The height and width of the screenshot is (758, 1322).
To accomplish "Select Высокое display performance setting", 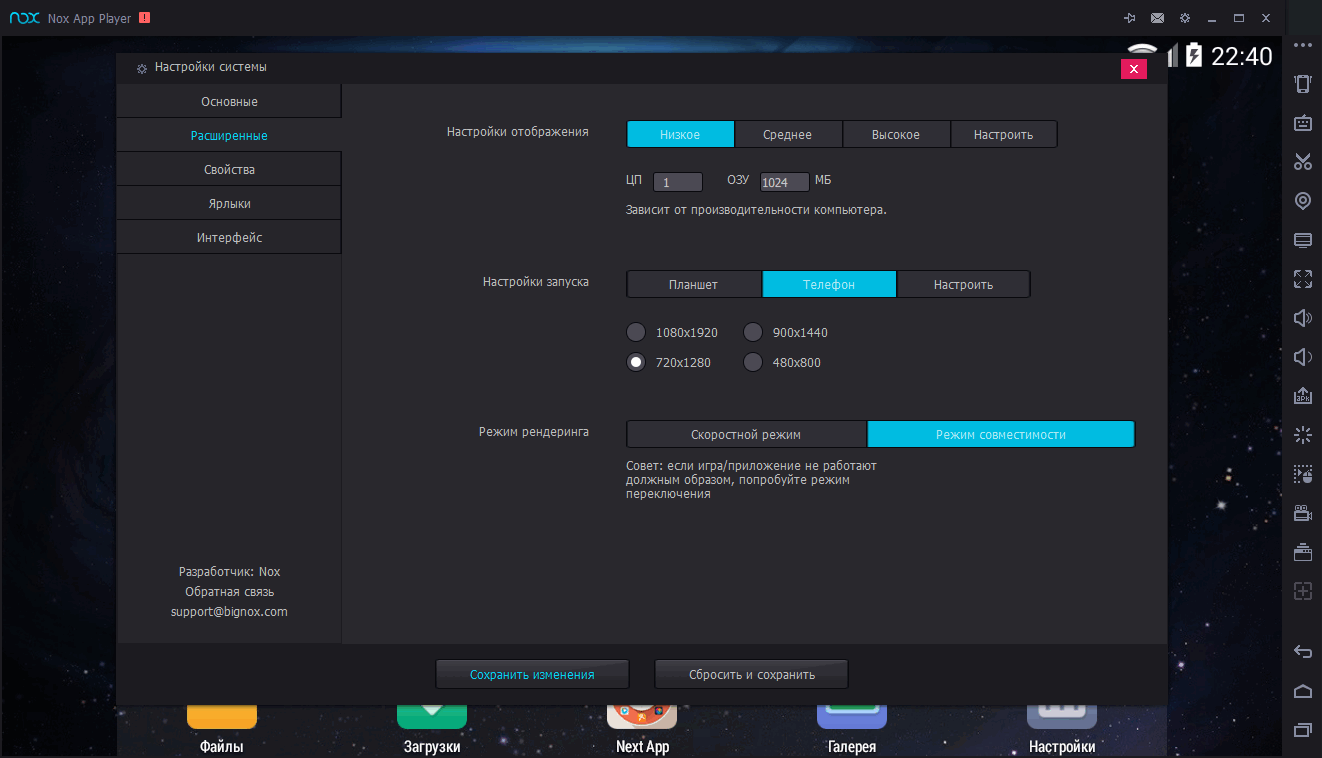I will click(x=896, y=134).
